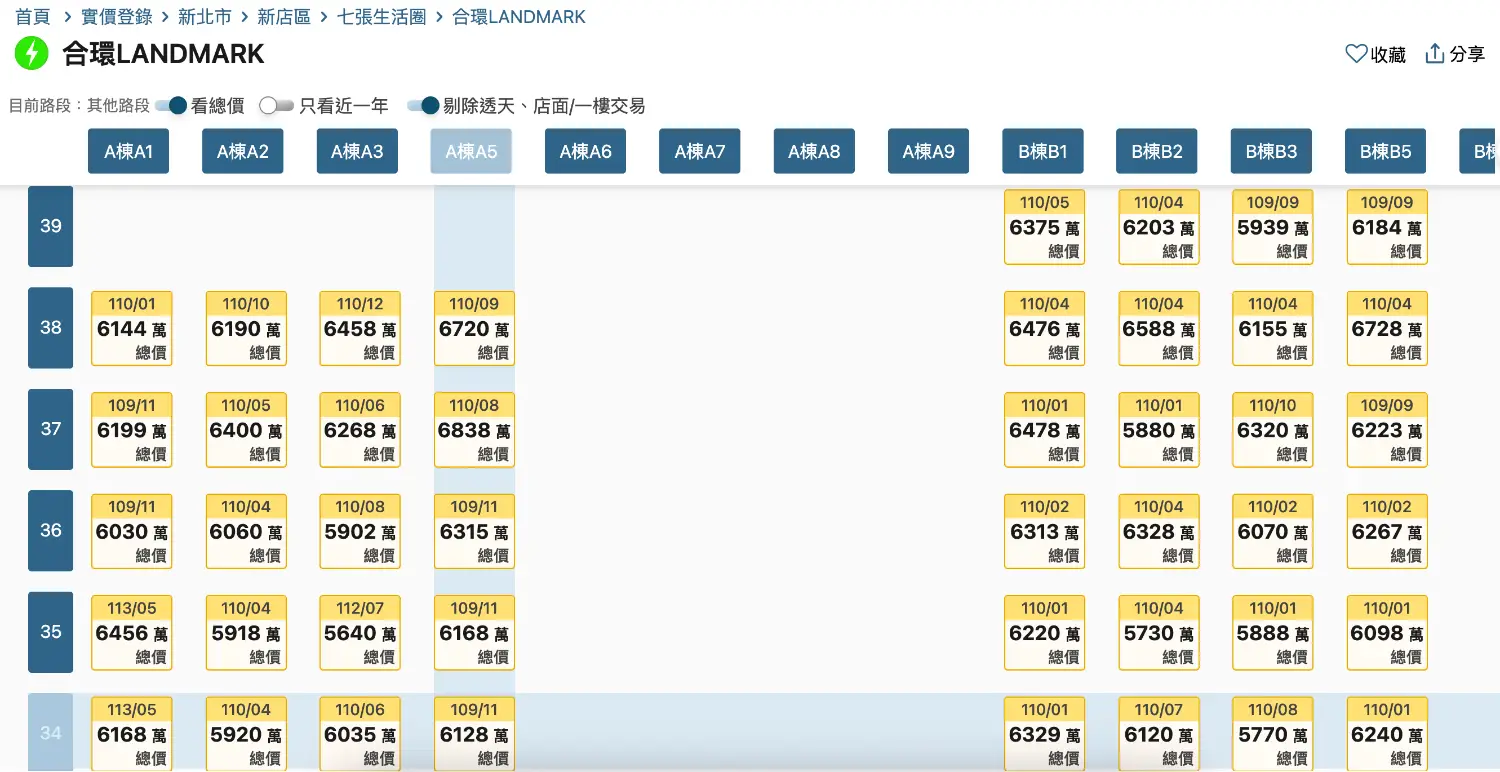Open the 6267 萬 transaction card
The height and width of the screenshot is (772, 1500).
point(1387,531)
